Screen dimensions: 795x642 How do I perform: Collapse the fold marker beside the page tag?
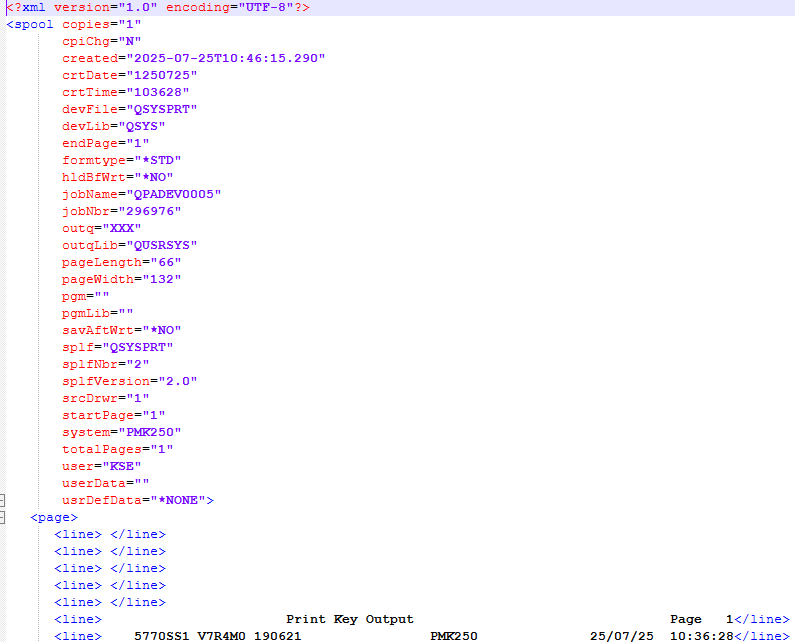pyautogui.click(x=2, y=517)
